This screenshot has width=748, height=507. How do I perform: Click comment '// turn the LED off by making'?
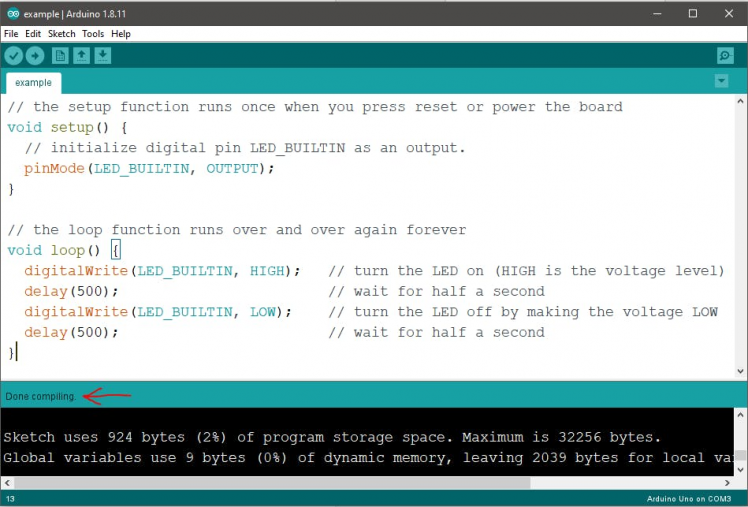[x=523, y=312]
